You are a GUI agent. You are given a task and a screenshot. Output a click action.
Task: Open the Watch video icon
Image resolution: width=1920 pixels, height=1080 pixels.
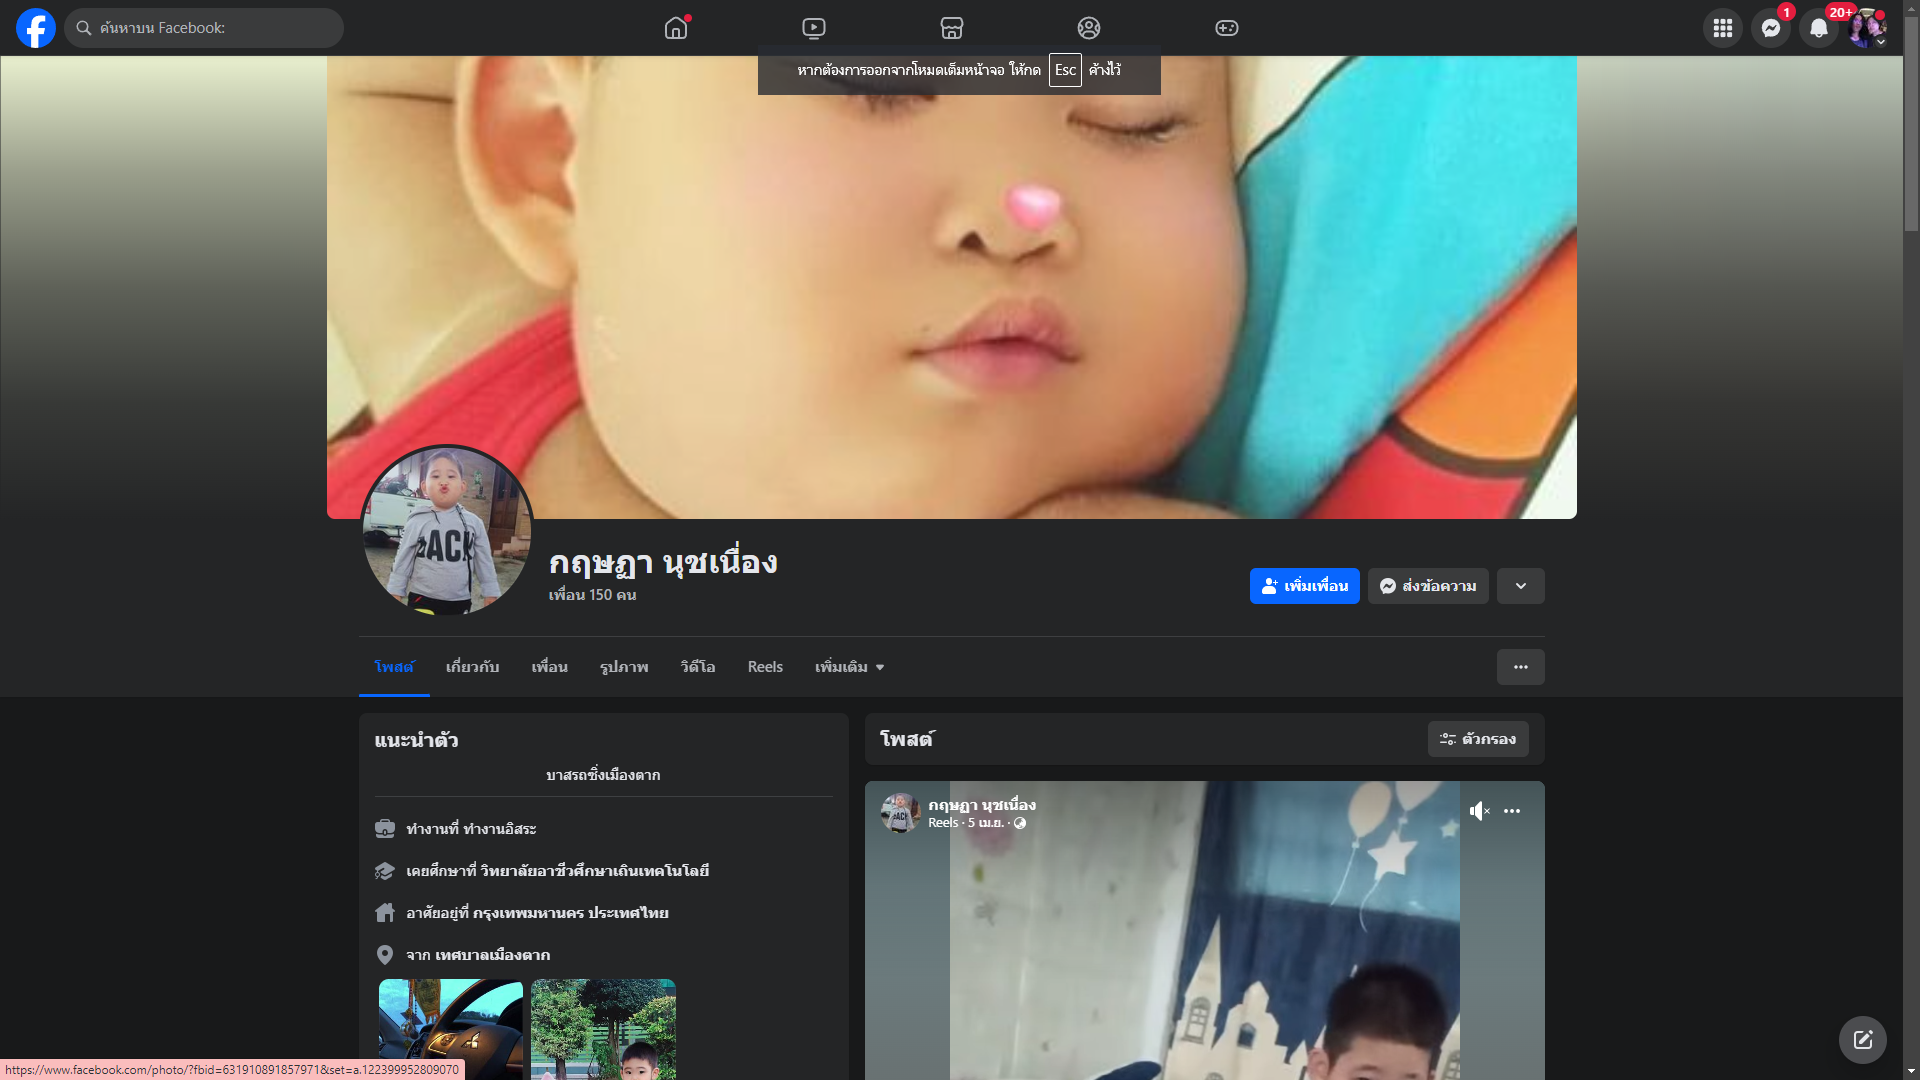tap(814, 28)
